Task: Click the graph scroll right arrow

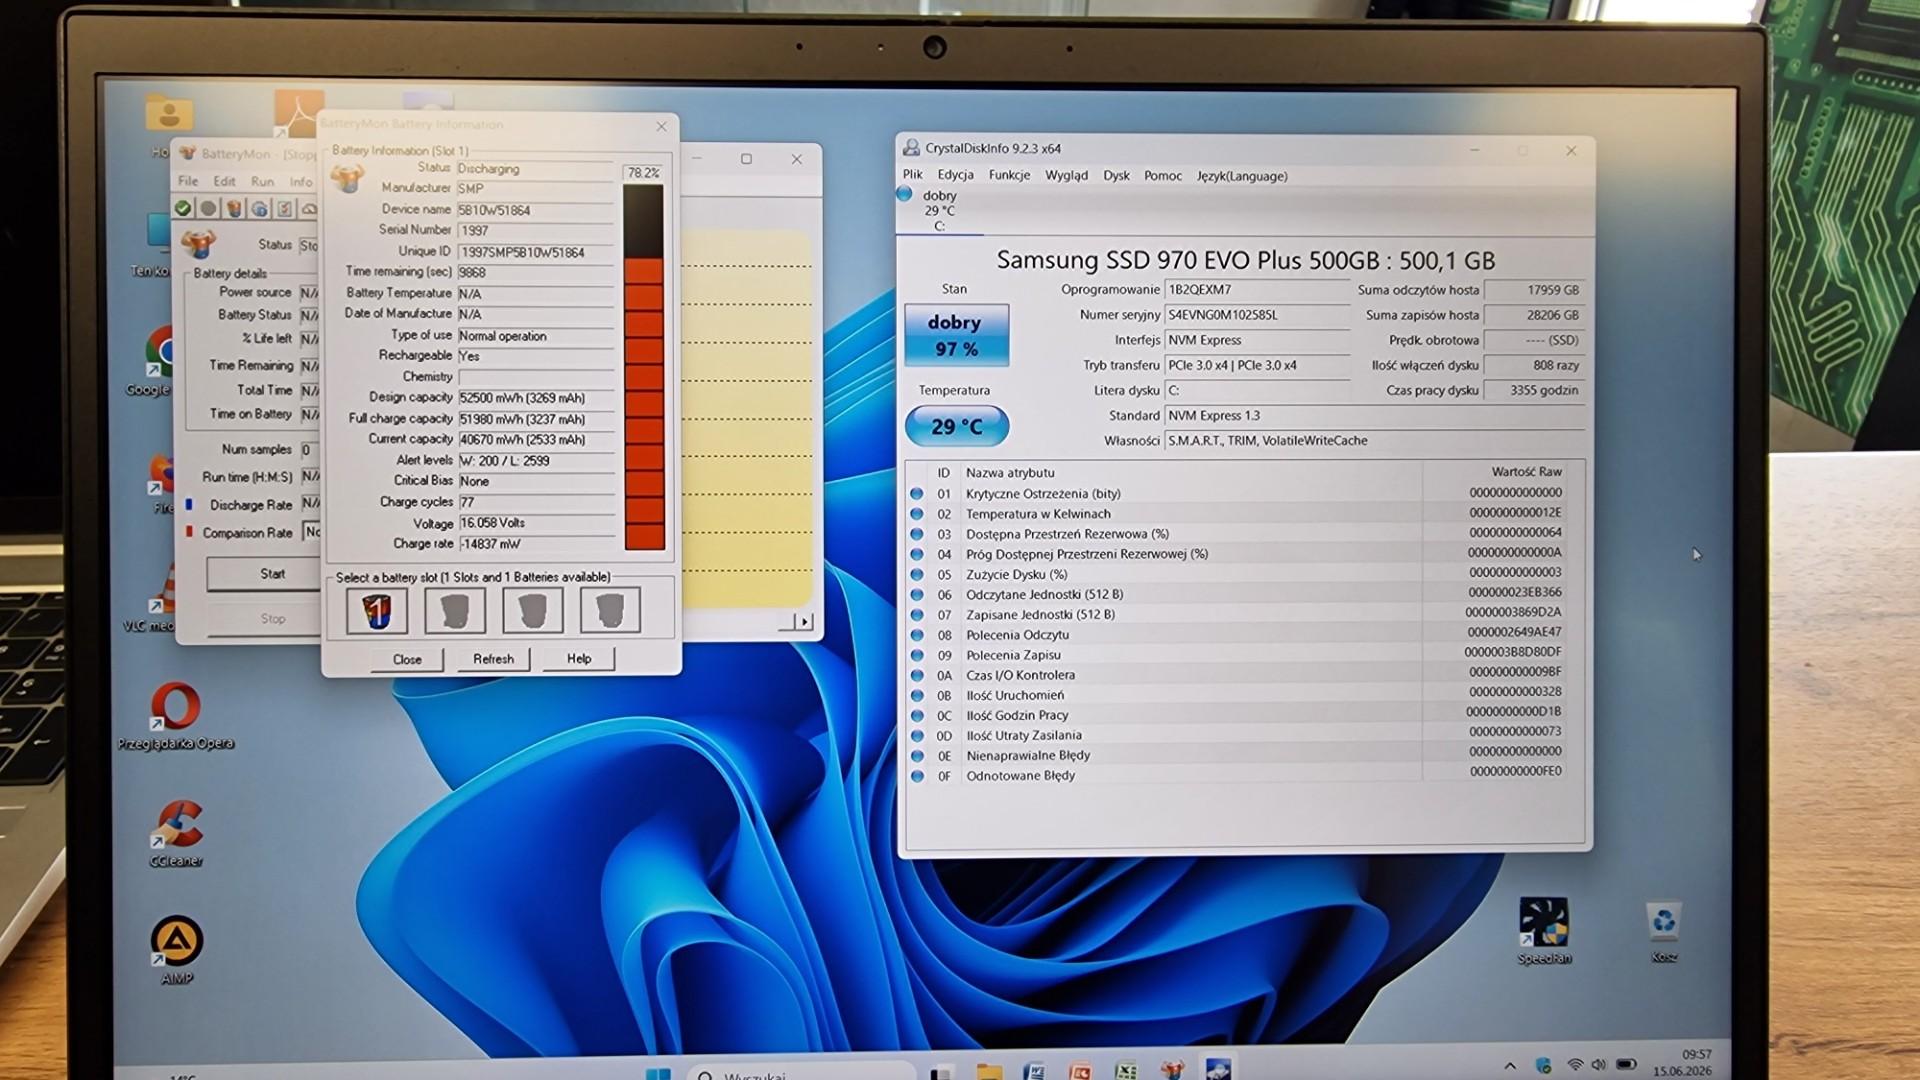Action: 805,621
